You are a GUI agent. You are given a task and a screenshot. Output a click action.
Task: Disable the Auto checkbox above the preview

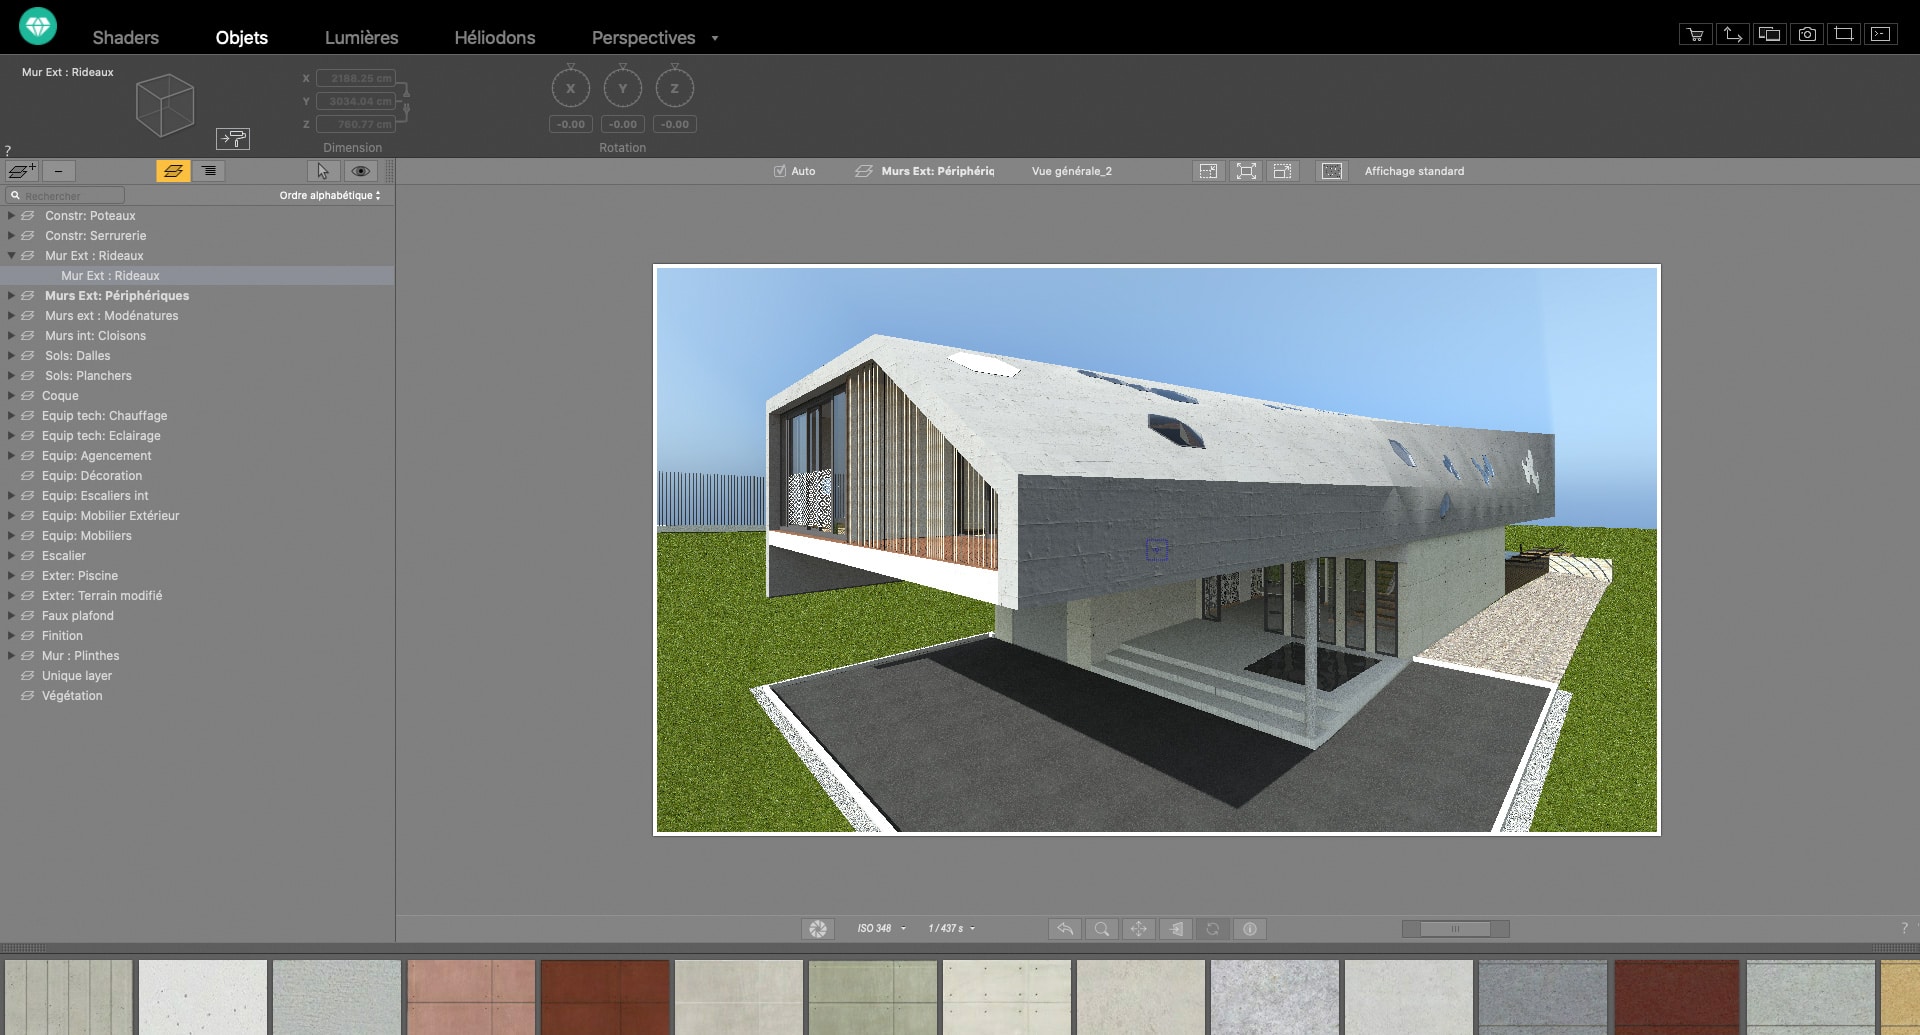click(x=780, y=171)
